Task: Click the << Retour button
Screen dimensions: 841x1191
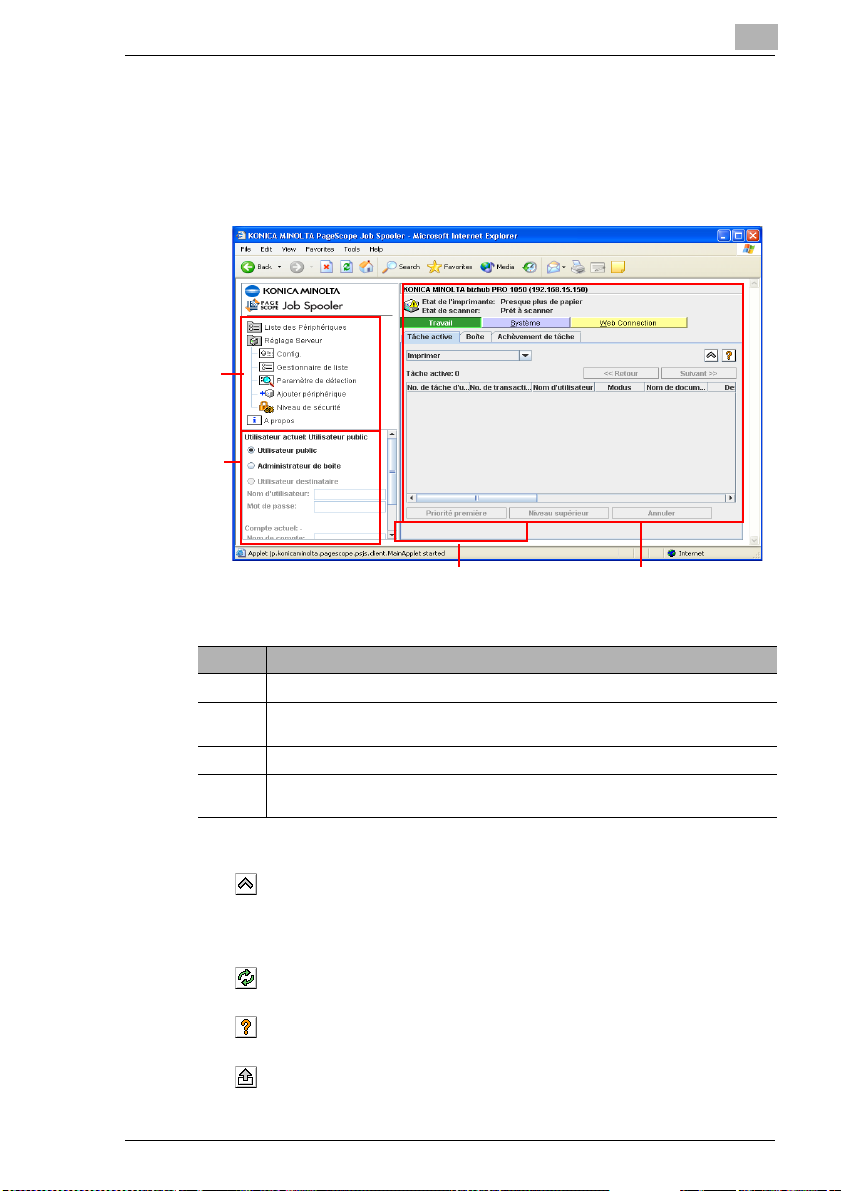Action: [621, 373]
